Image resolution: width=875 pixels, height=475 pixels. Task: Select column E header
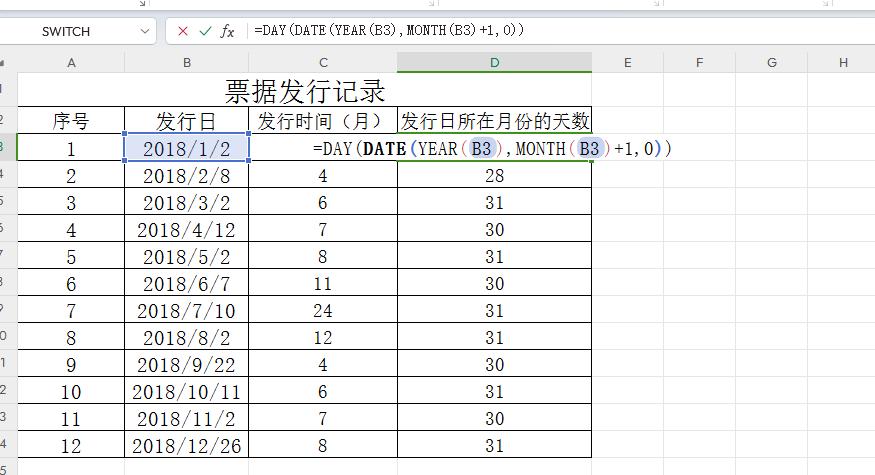(628, 63)
